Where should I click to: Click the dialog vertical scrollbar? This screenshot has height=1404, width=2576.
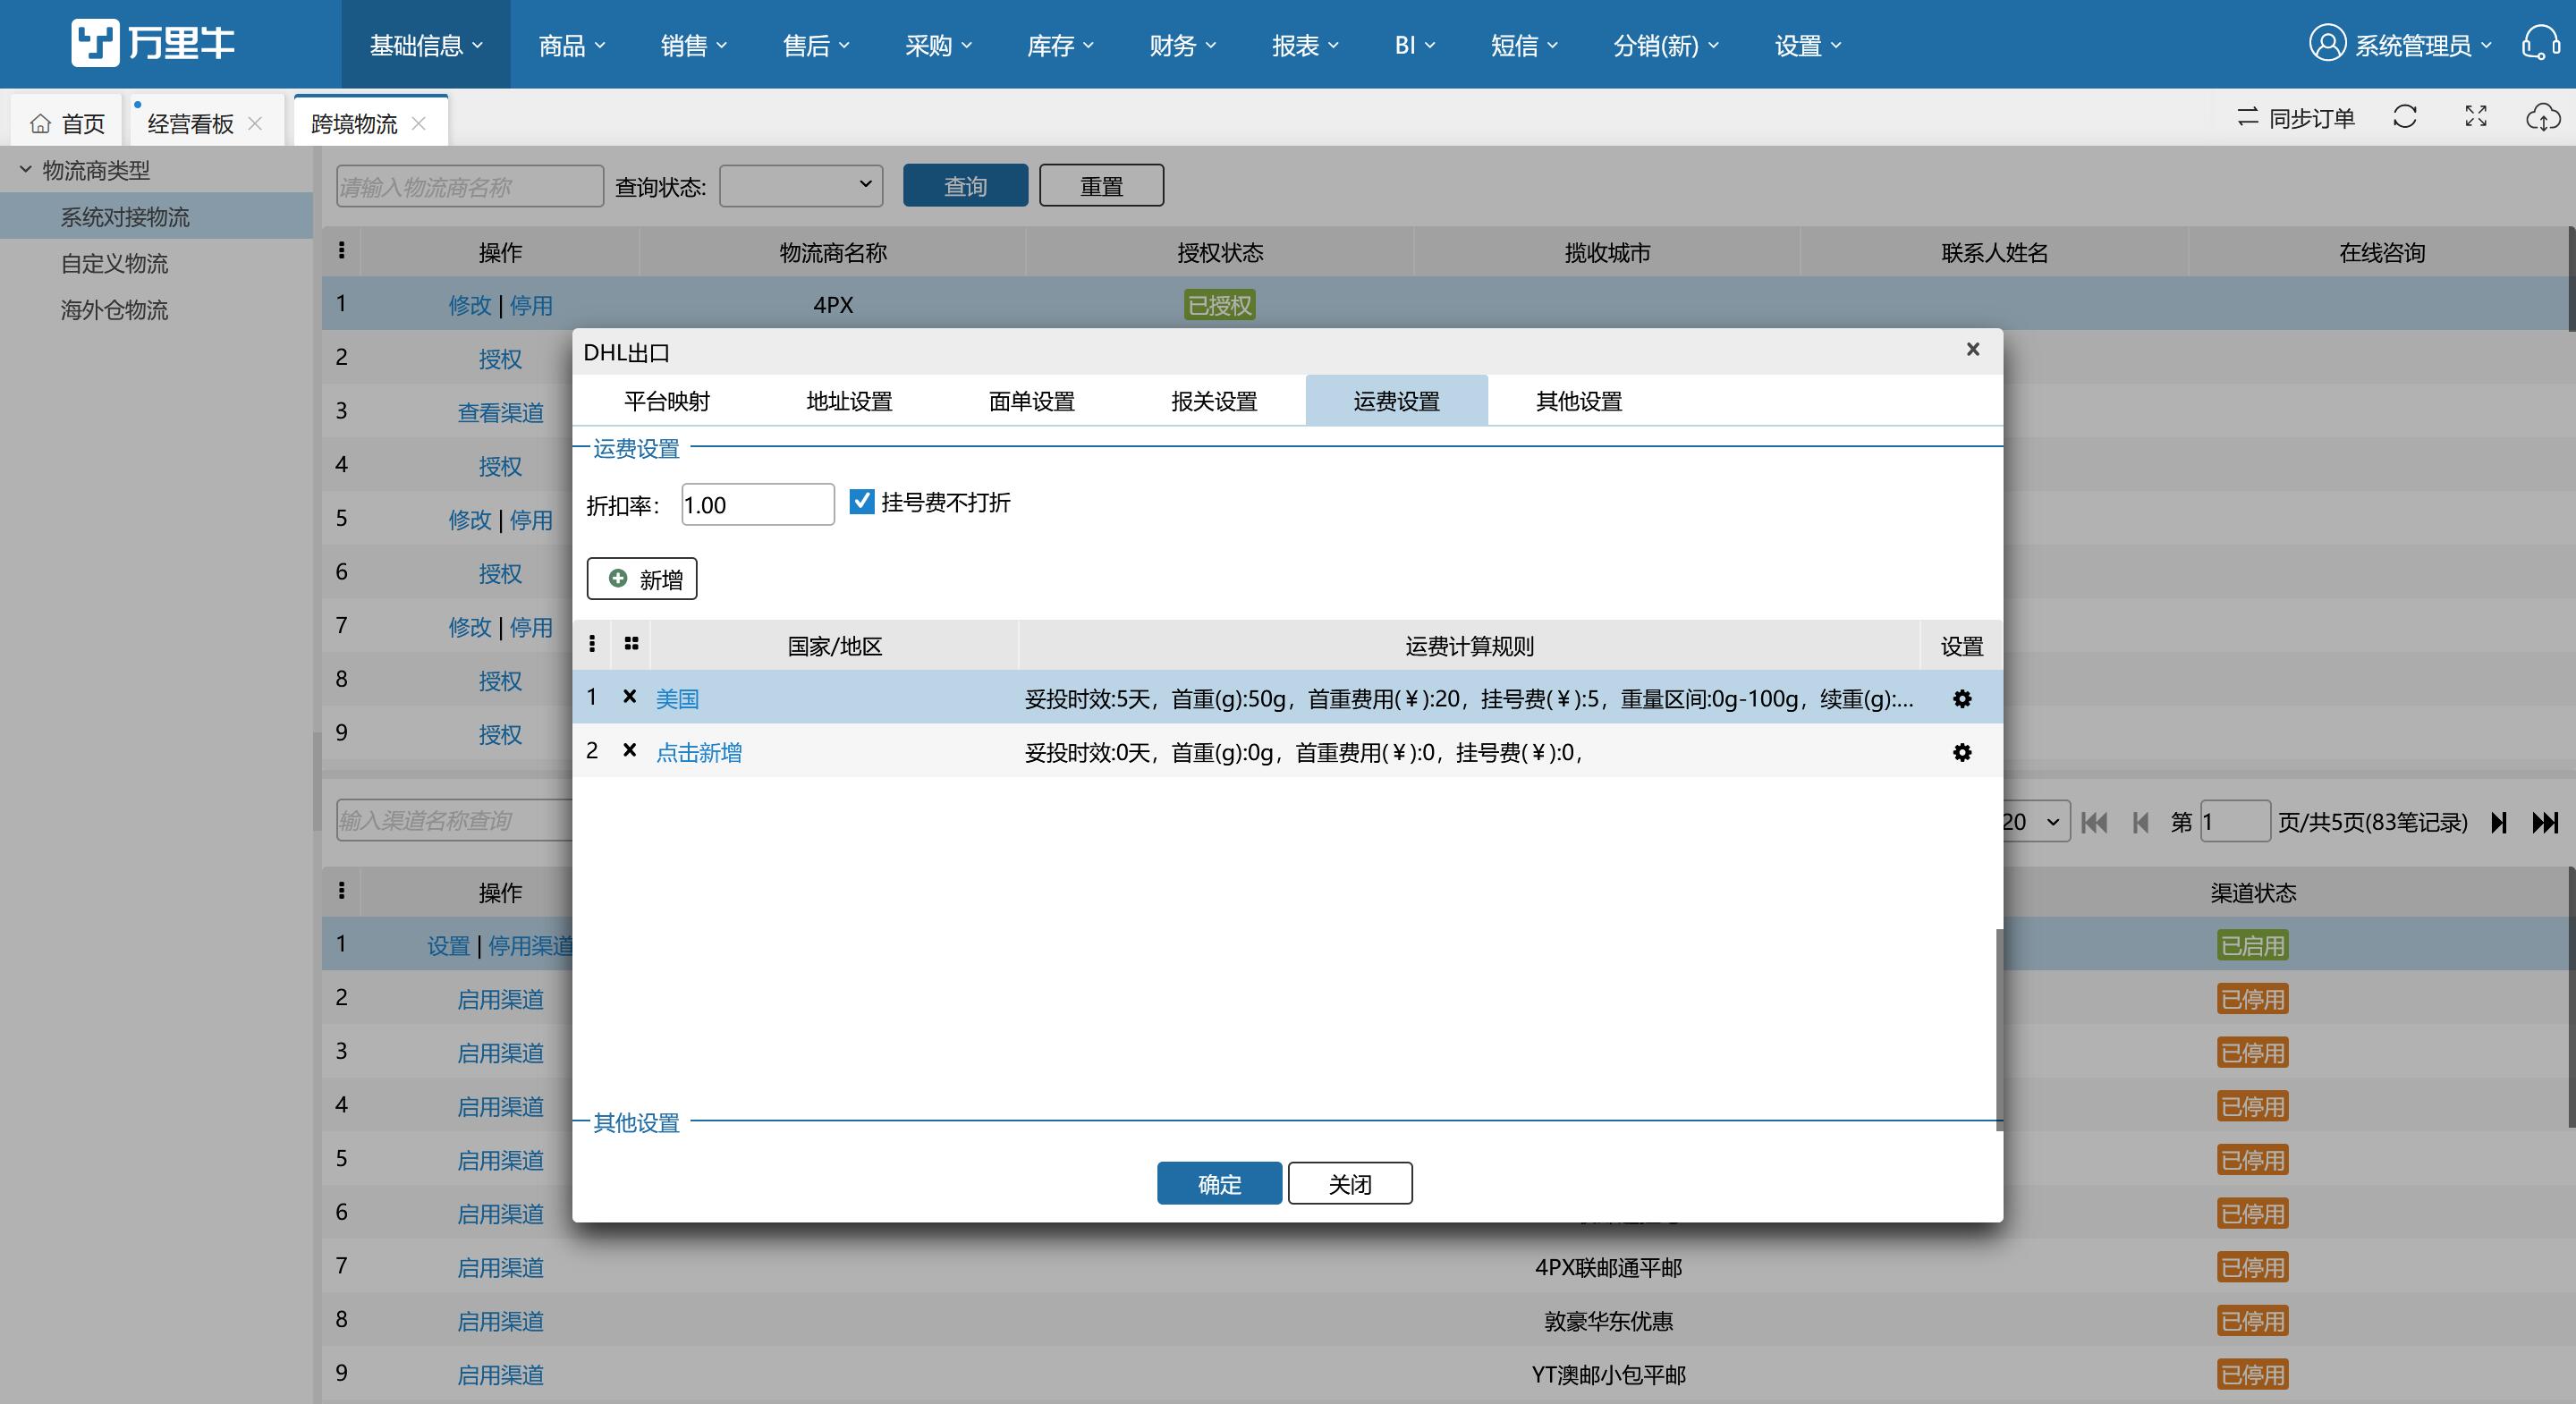pyautogui.click(x=1999, y=1028)
